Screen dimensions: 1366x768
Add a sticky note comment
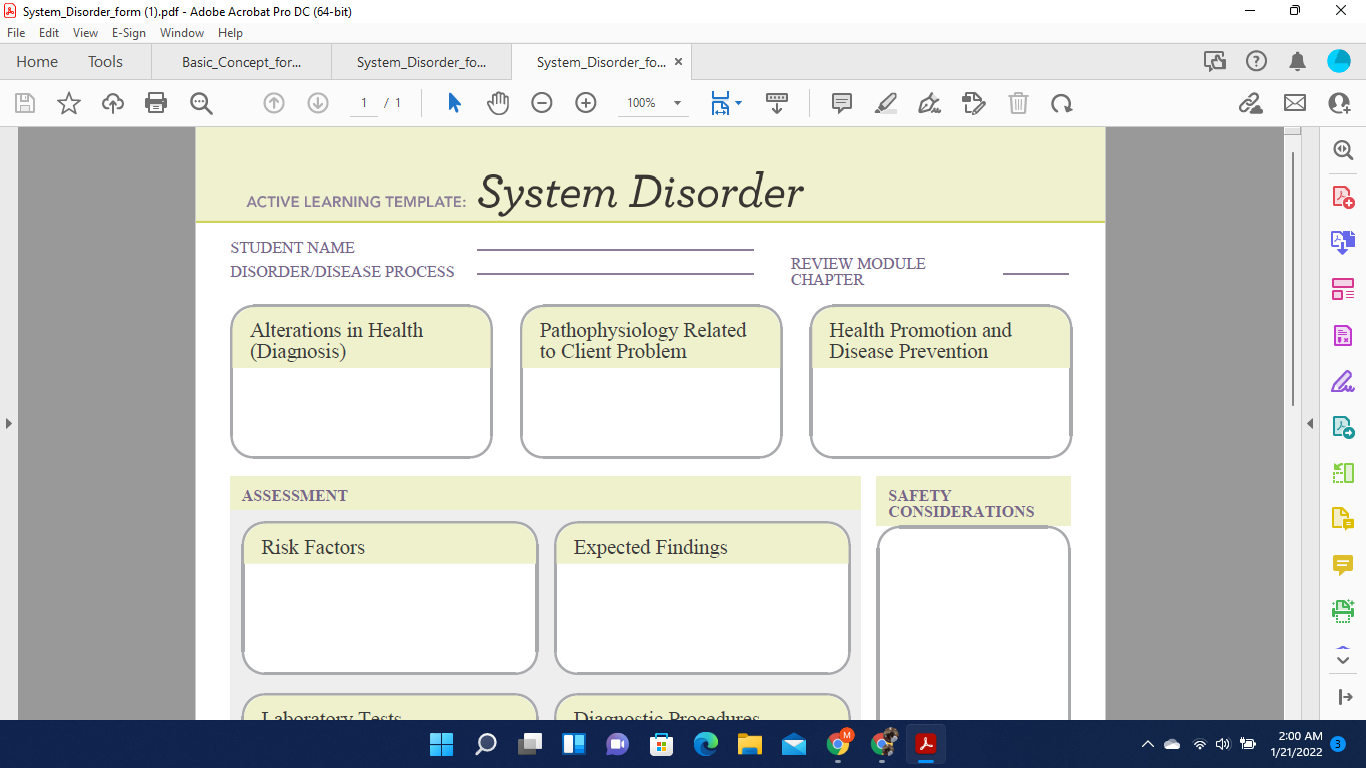841,102
